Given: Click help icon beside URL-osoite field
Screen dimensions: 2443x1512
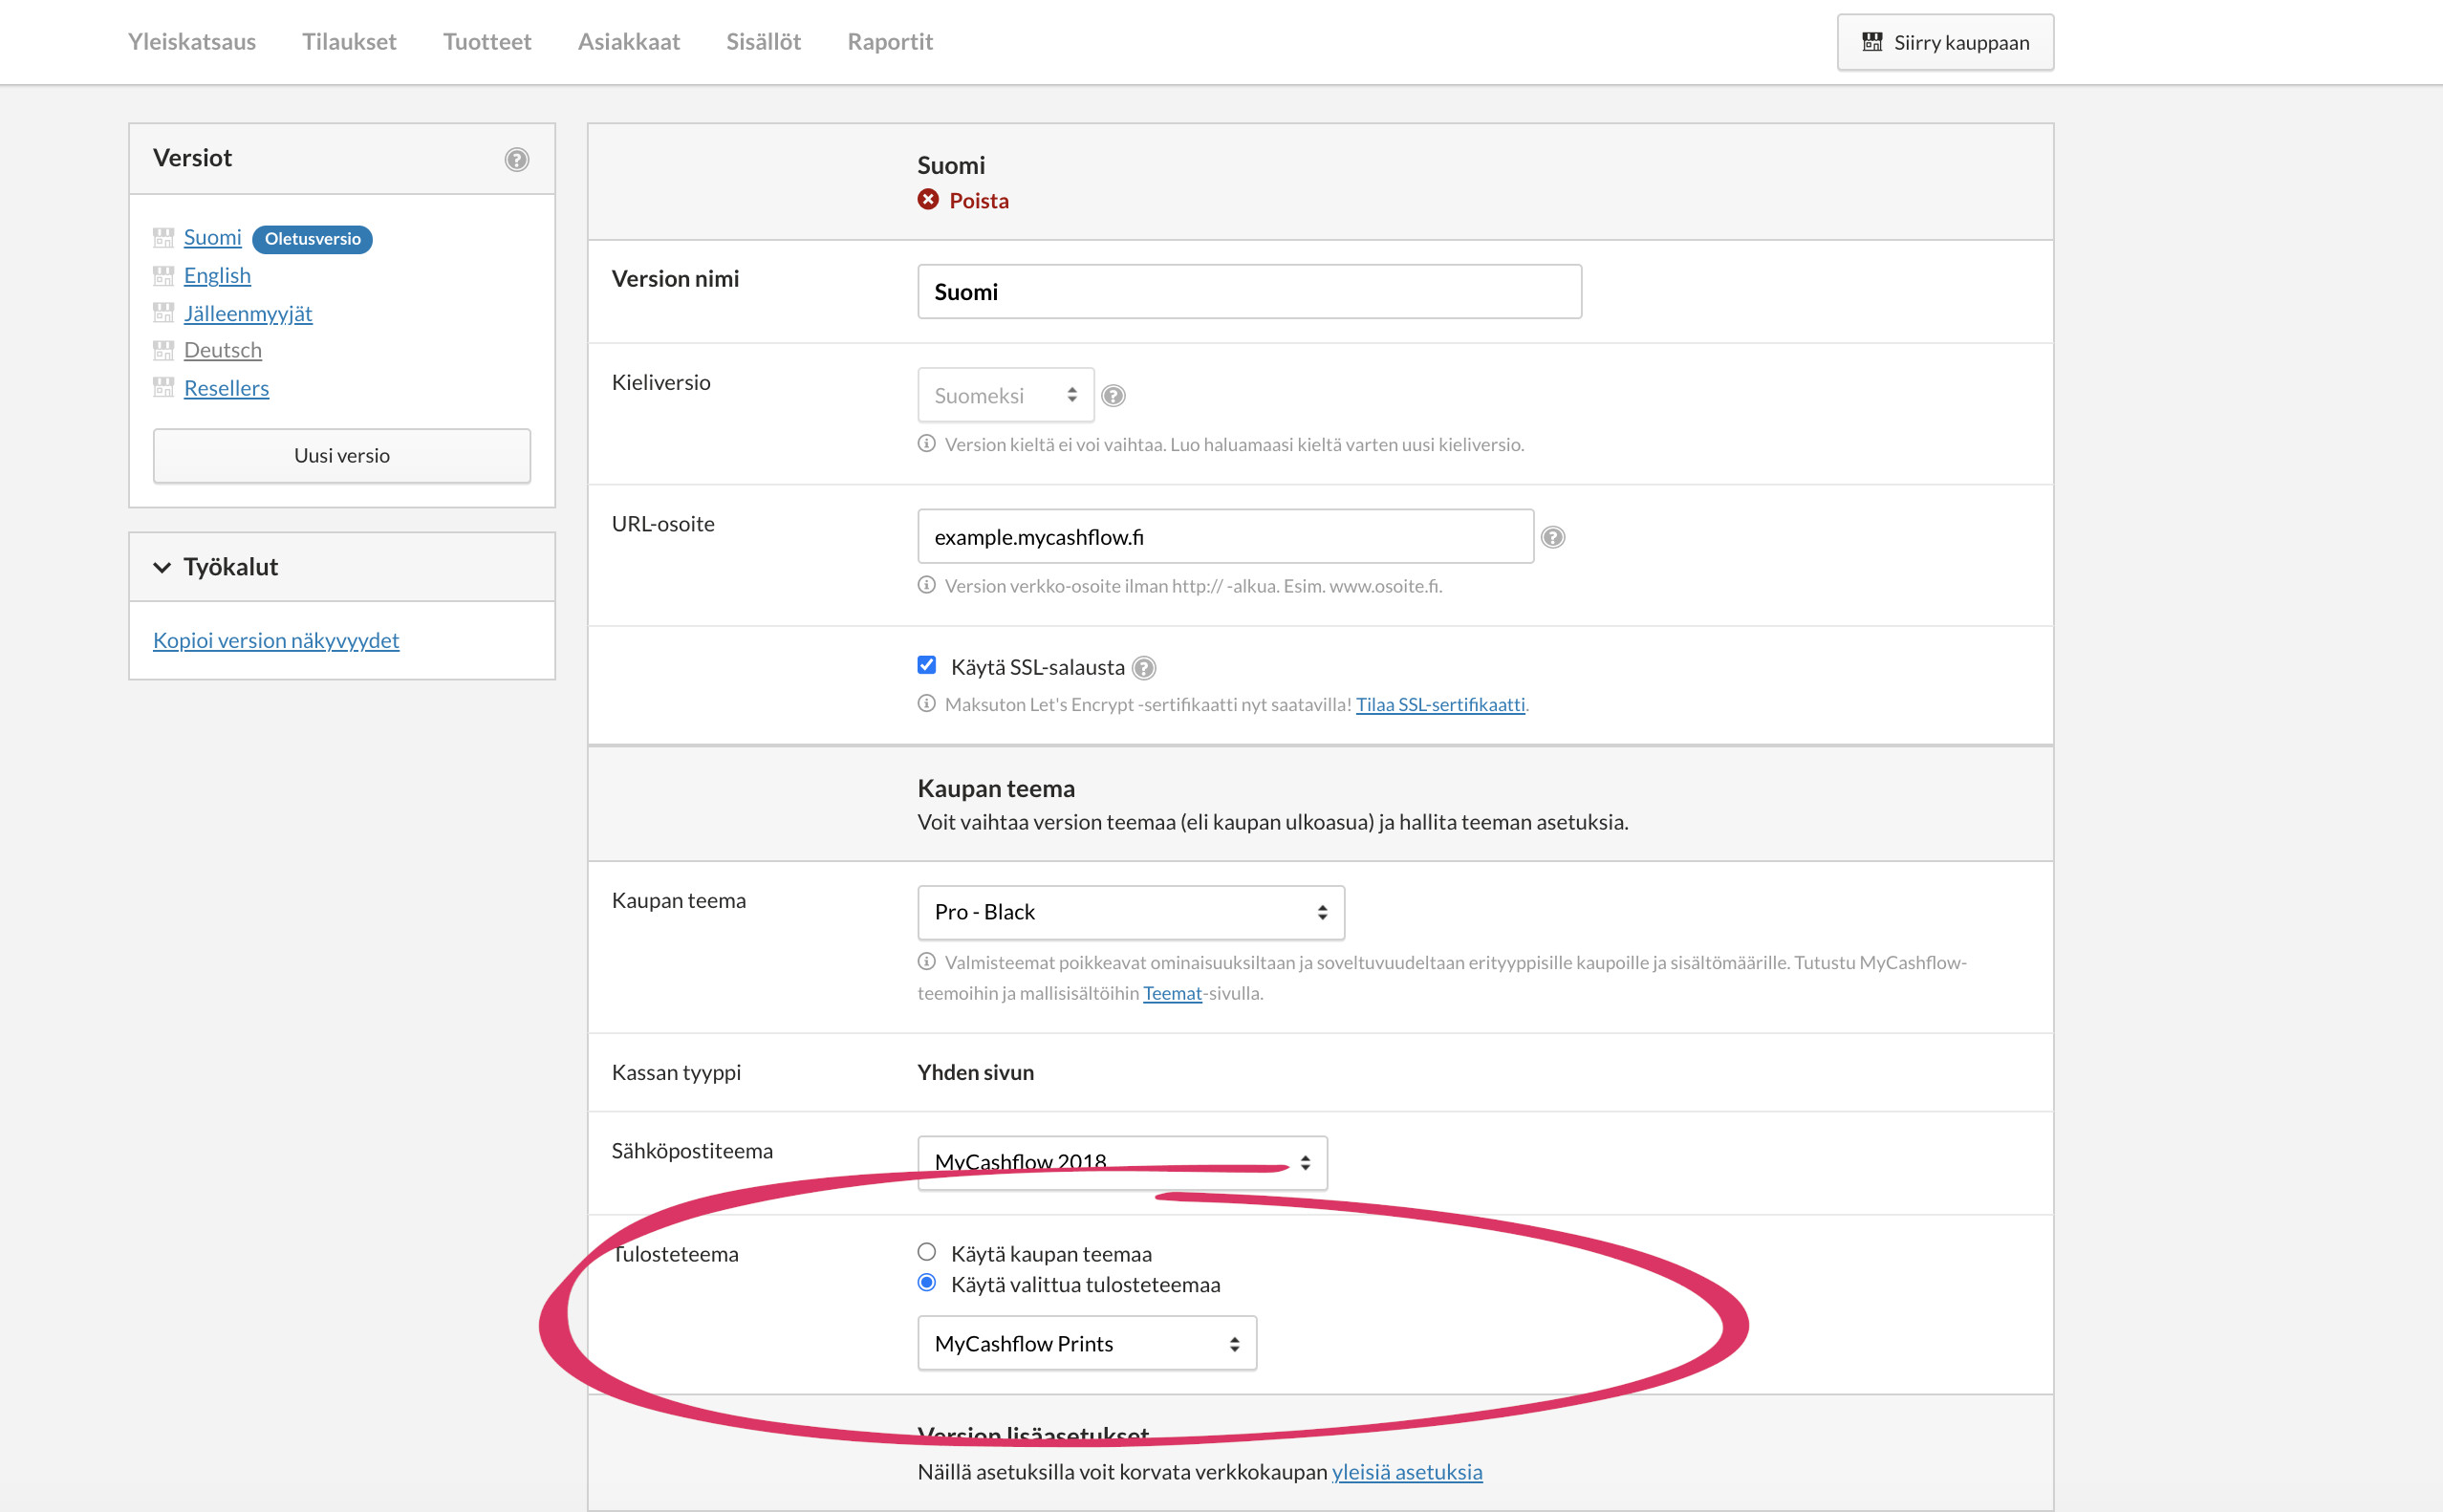Looking at the screenshot, I should pyautogui.click(x=1552, y=537).
